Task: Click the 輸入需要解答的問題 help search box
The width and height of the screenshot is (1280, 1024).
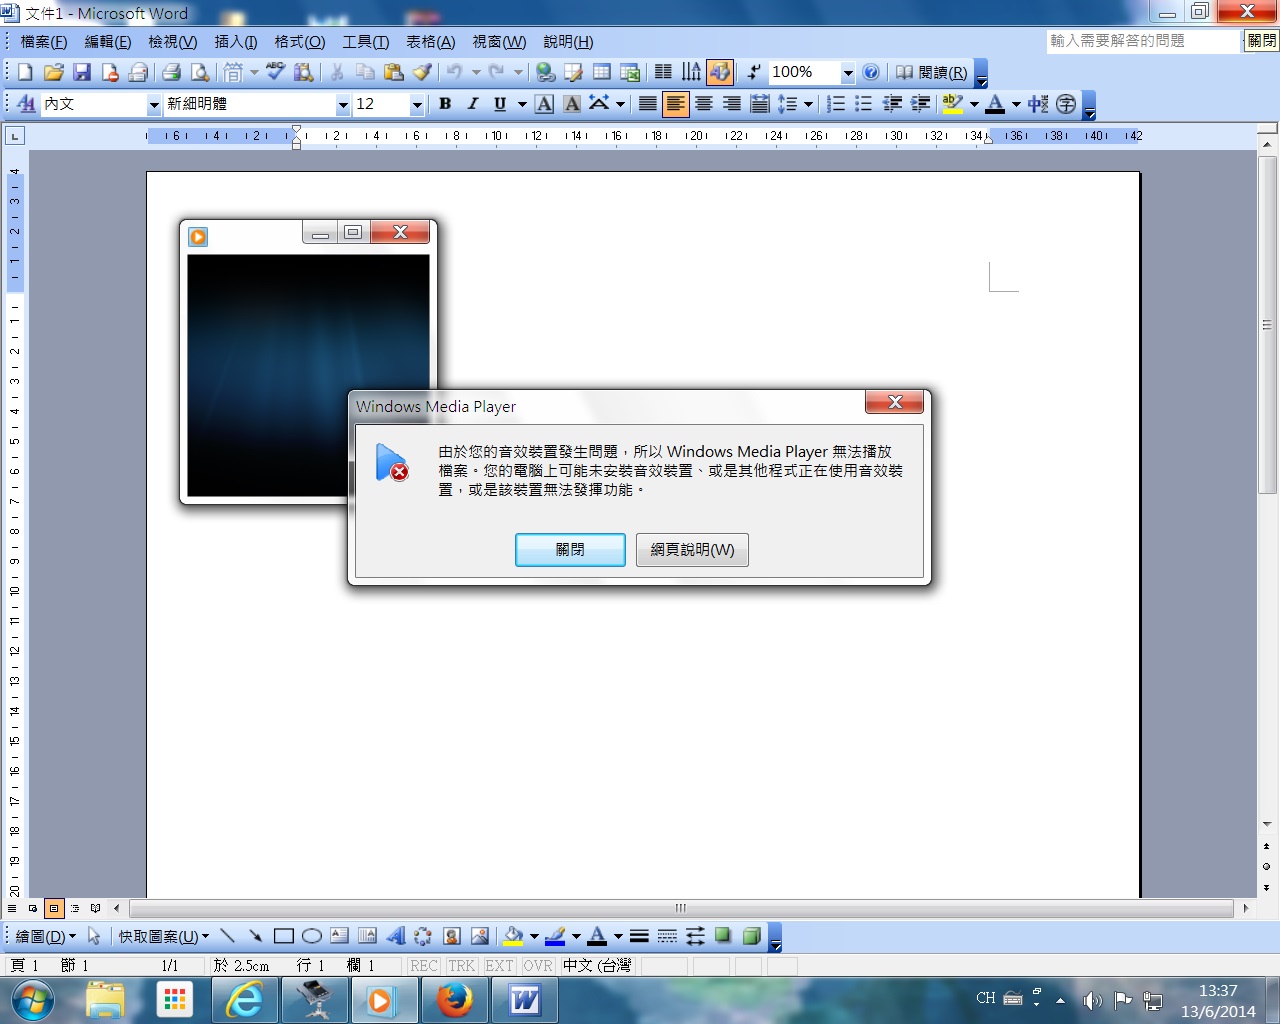Action: click(x=1142, y=41)
